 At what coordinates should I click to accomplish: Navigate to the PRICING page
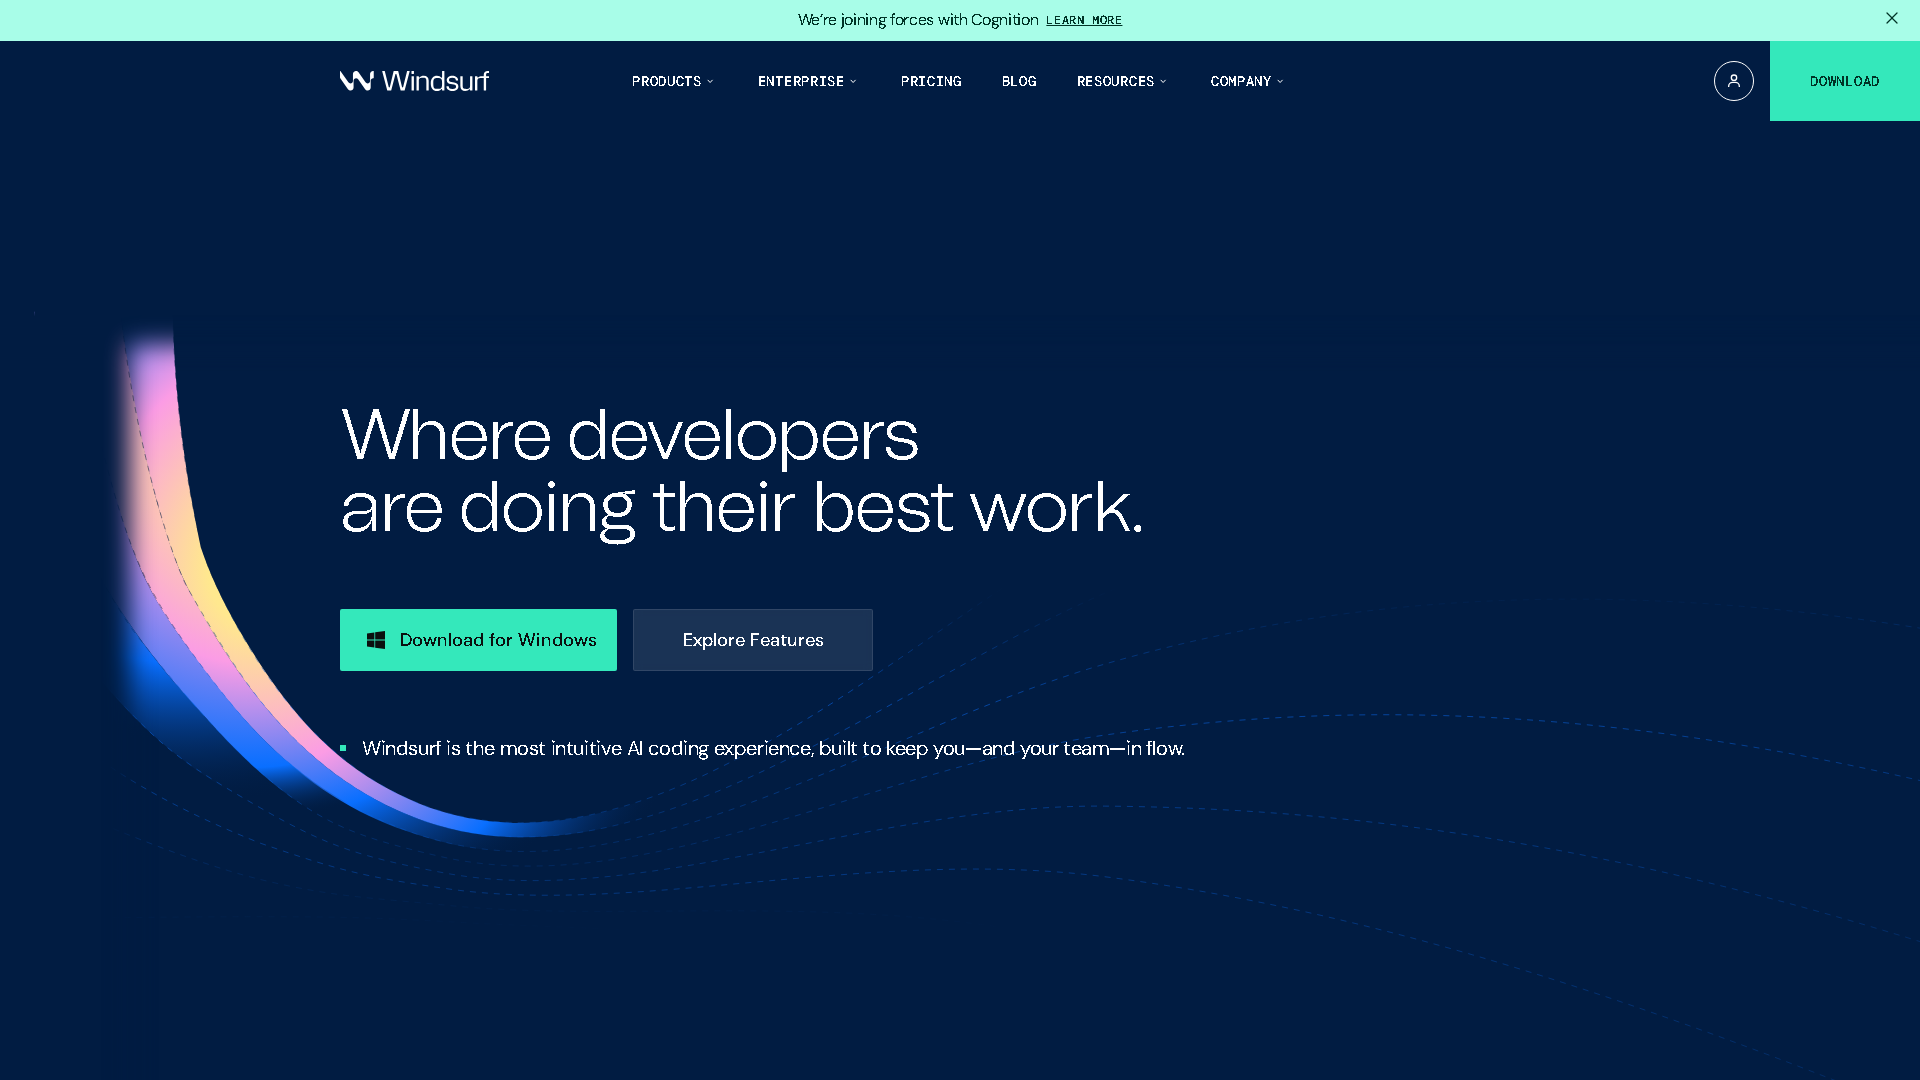tap(930, 81)
